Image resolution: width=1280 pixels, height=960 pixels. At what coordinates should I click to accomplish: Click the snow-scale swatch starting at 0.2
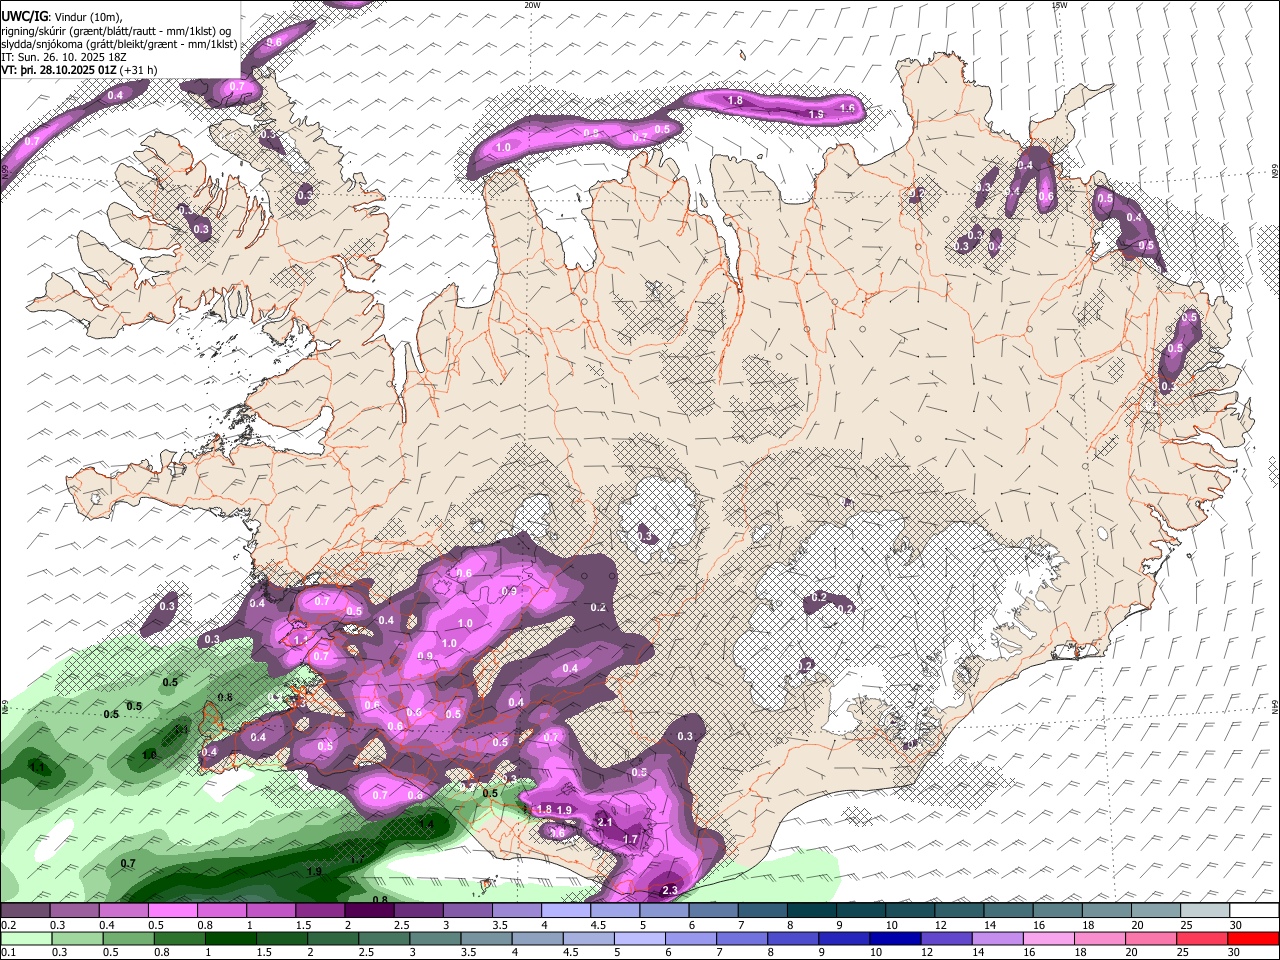coord(26,910)
